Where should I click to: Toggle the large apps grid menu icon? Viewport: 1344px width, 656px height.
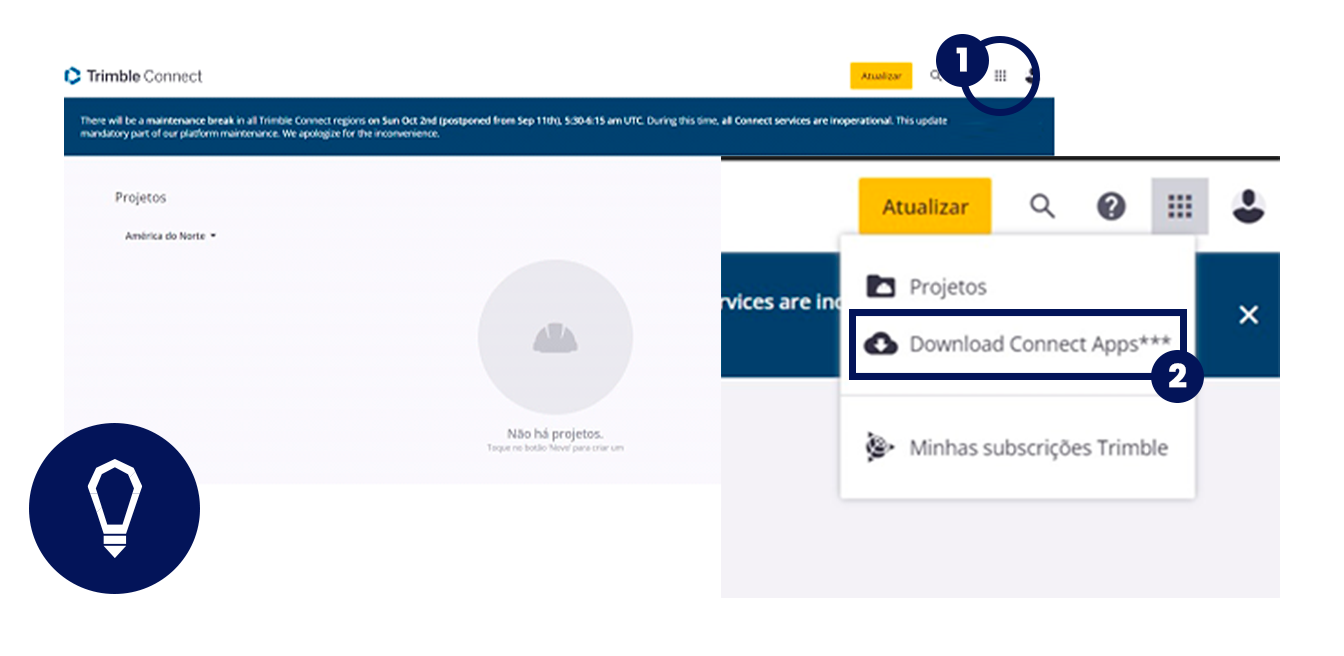point(1180,207)
